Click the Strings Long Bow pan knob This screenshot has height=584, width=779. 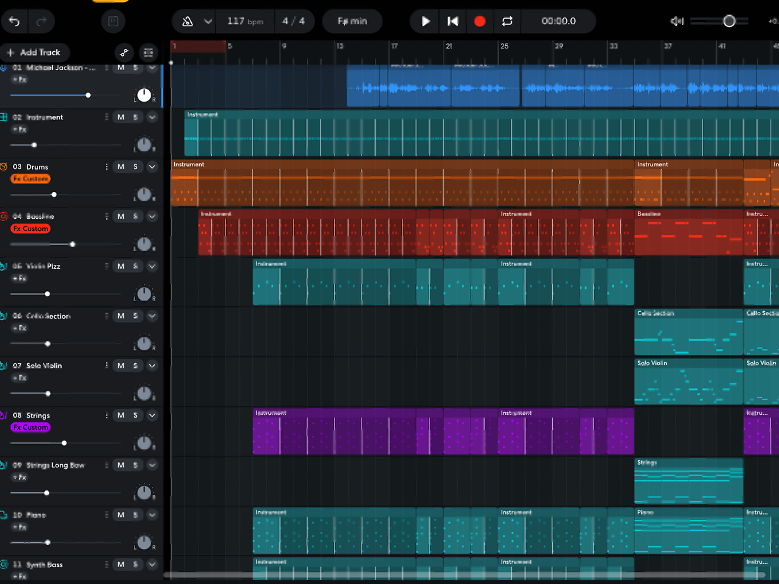click(144, 493)
